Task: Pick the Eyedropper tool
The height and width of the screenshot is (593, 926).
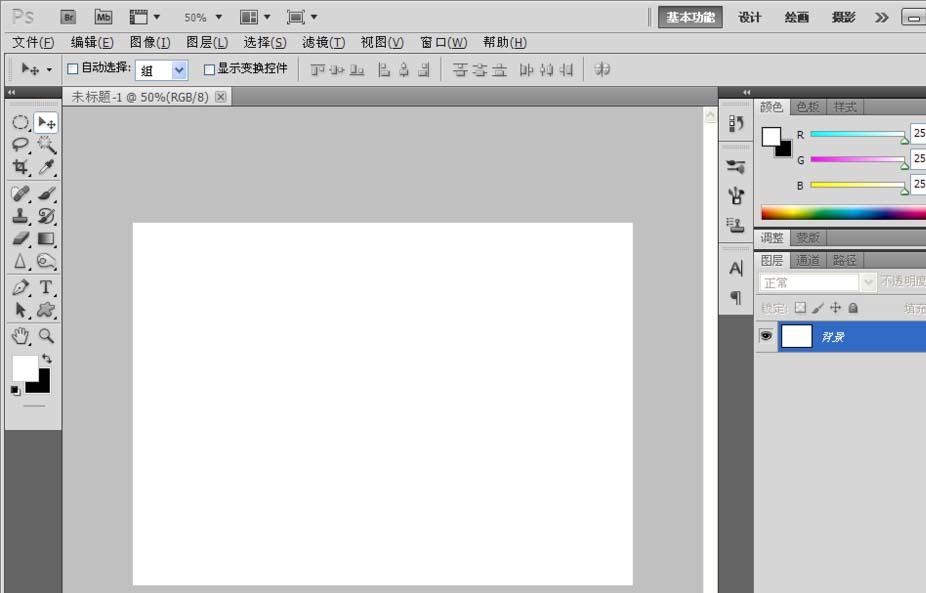Action: [46, 168]
